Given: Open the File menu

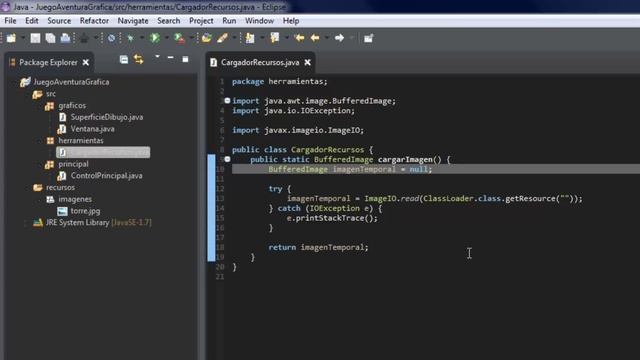Looking at the screenshot, I should [x=11, y=21].
